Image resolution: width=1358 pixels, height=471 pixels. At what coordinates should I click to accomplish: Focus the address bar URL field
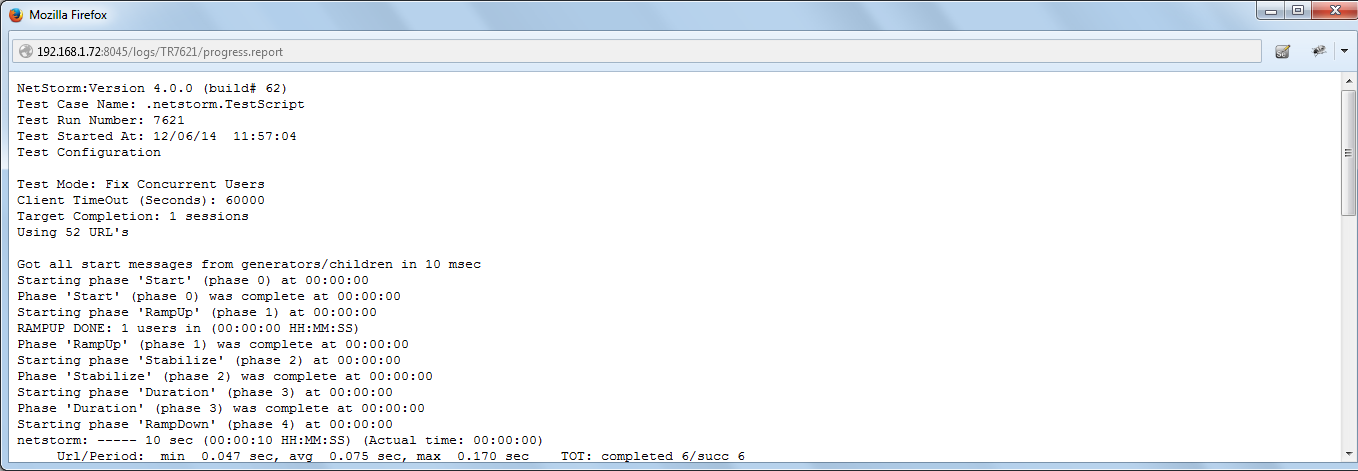[x=637, y=51]
